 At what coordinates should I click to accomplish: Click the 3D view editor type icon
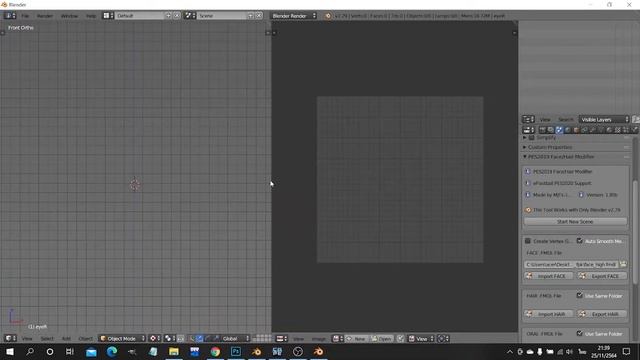click(x=10, y=338)
